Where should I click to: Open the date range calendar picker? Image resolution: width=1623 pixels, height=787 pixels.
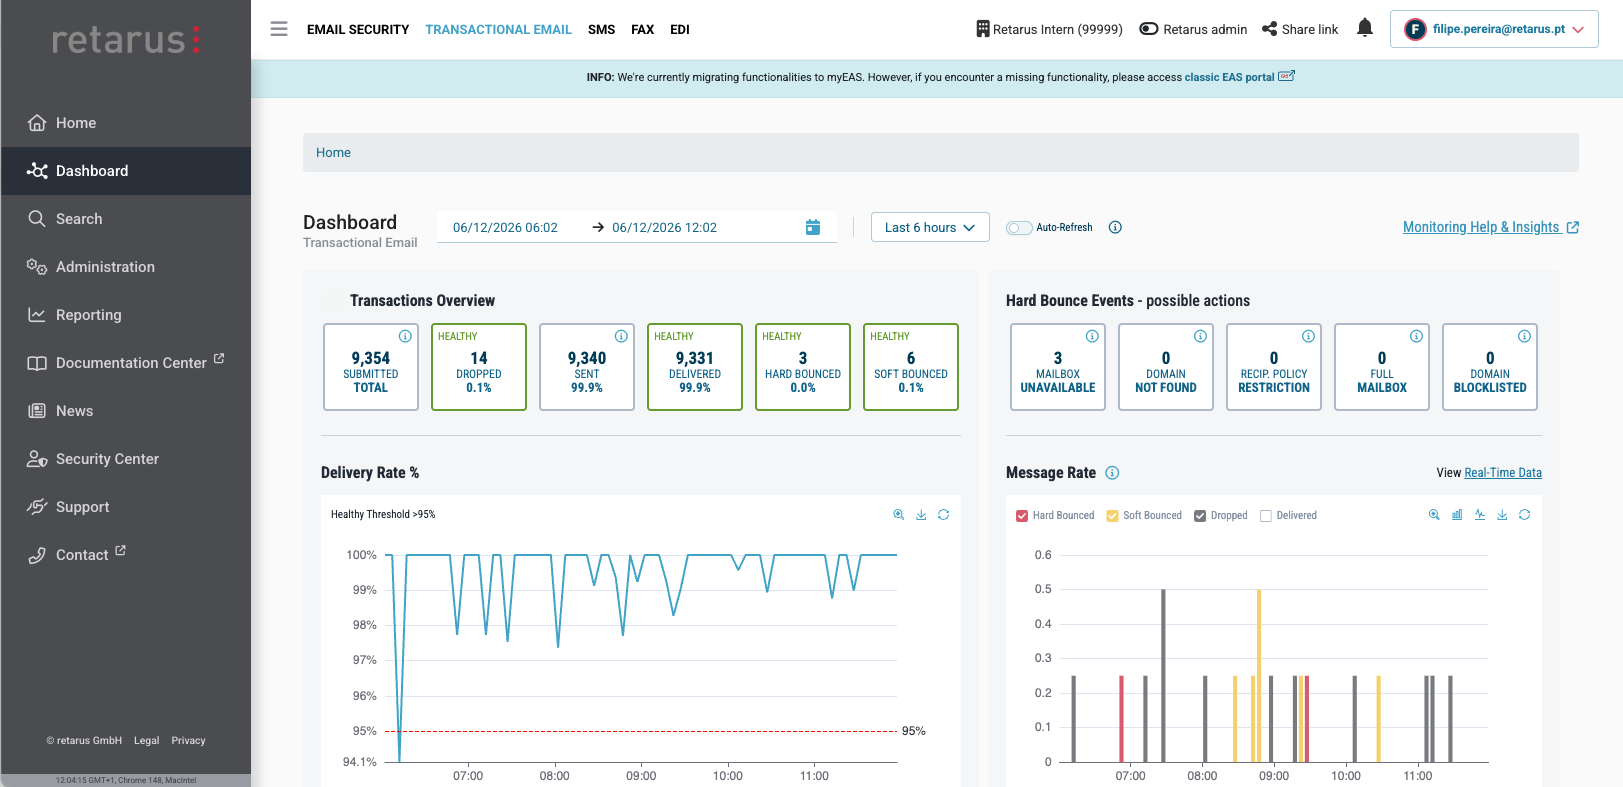813,228
